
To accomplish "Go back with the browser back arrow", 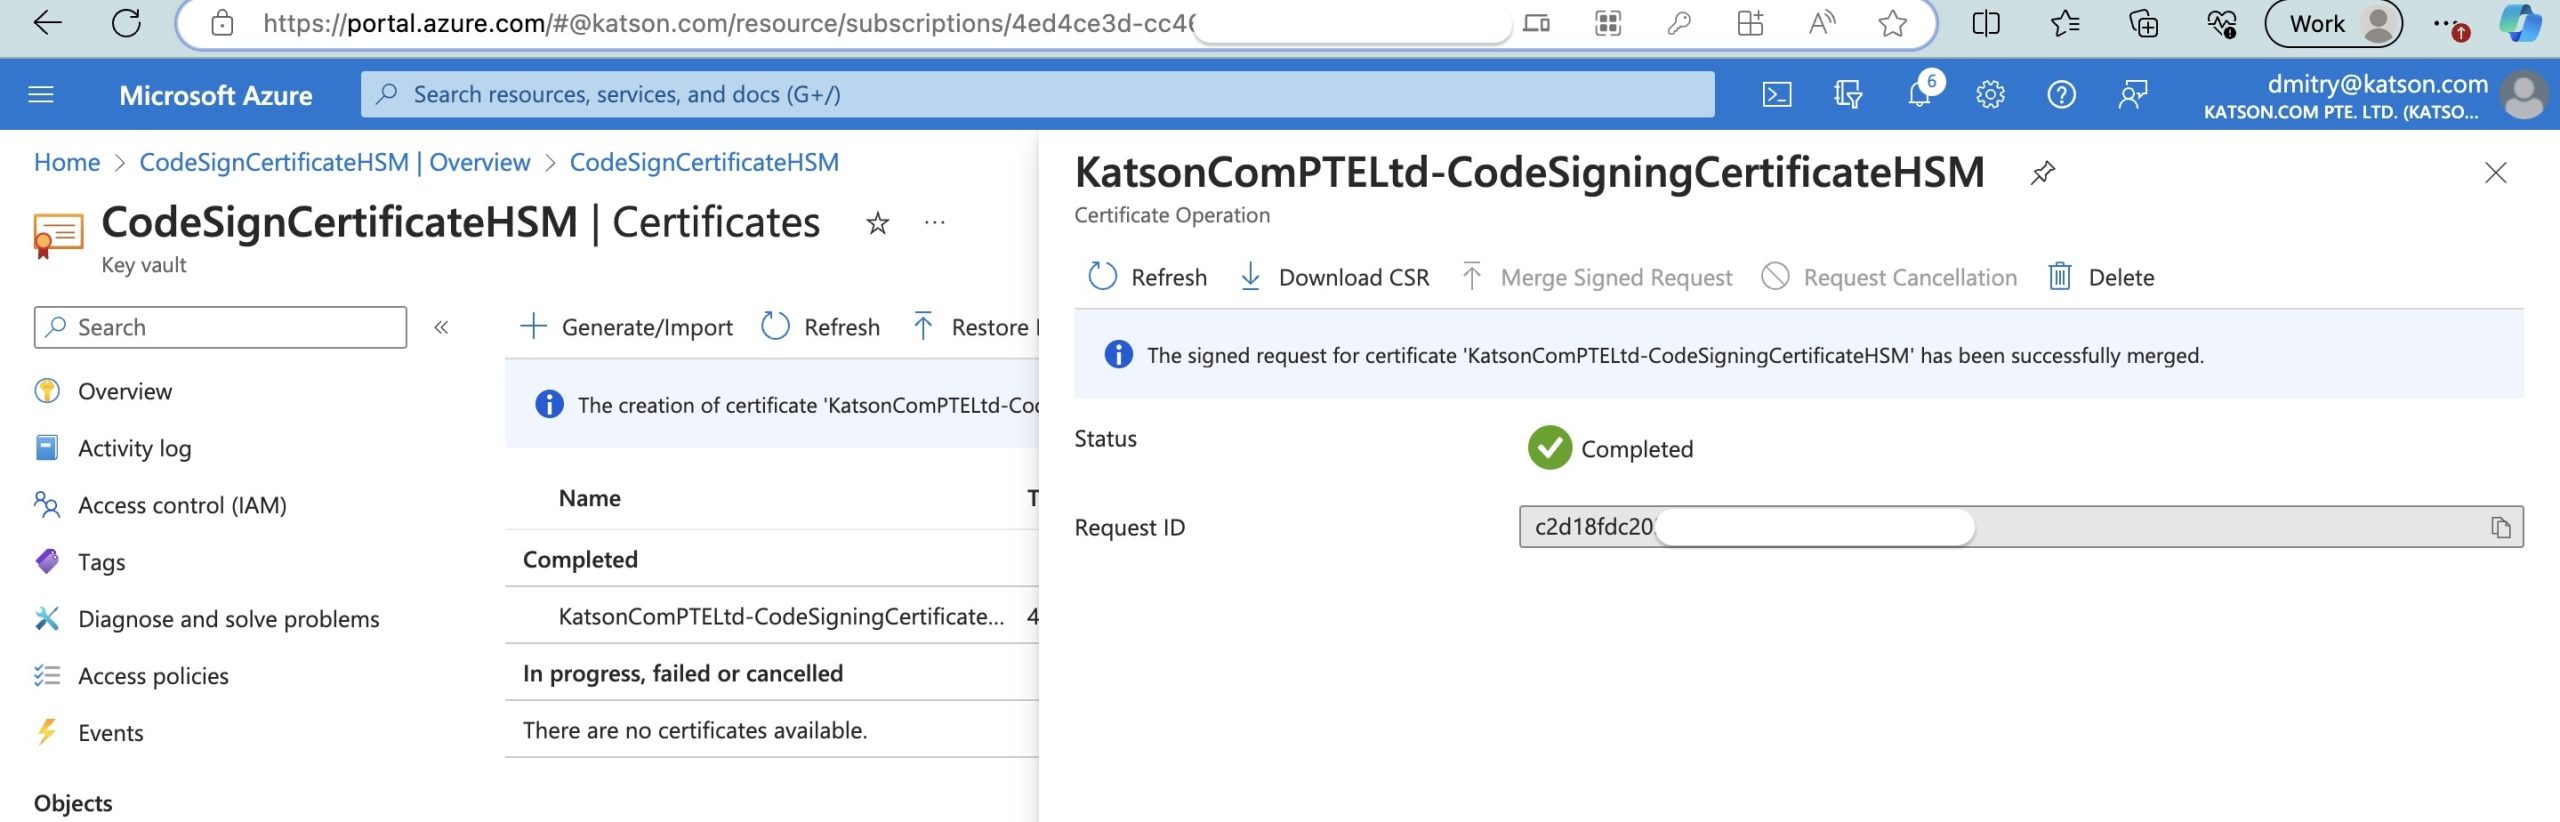I will [x=47, y=23].
